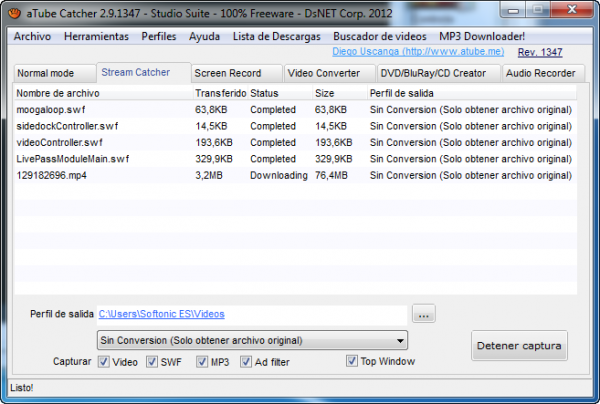
Task: Click the browse folder ellipsis button
Action: coord(424,314)
